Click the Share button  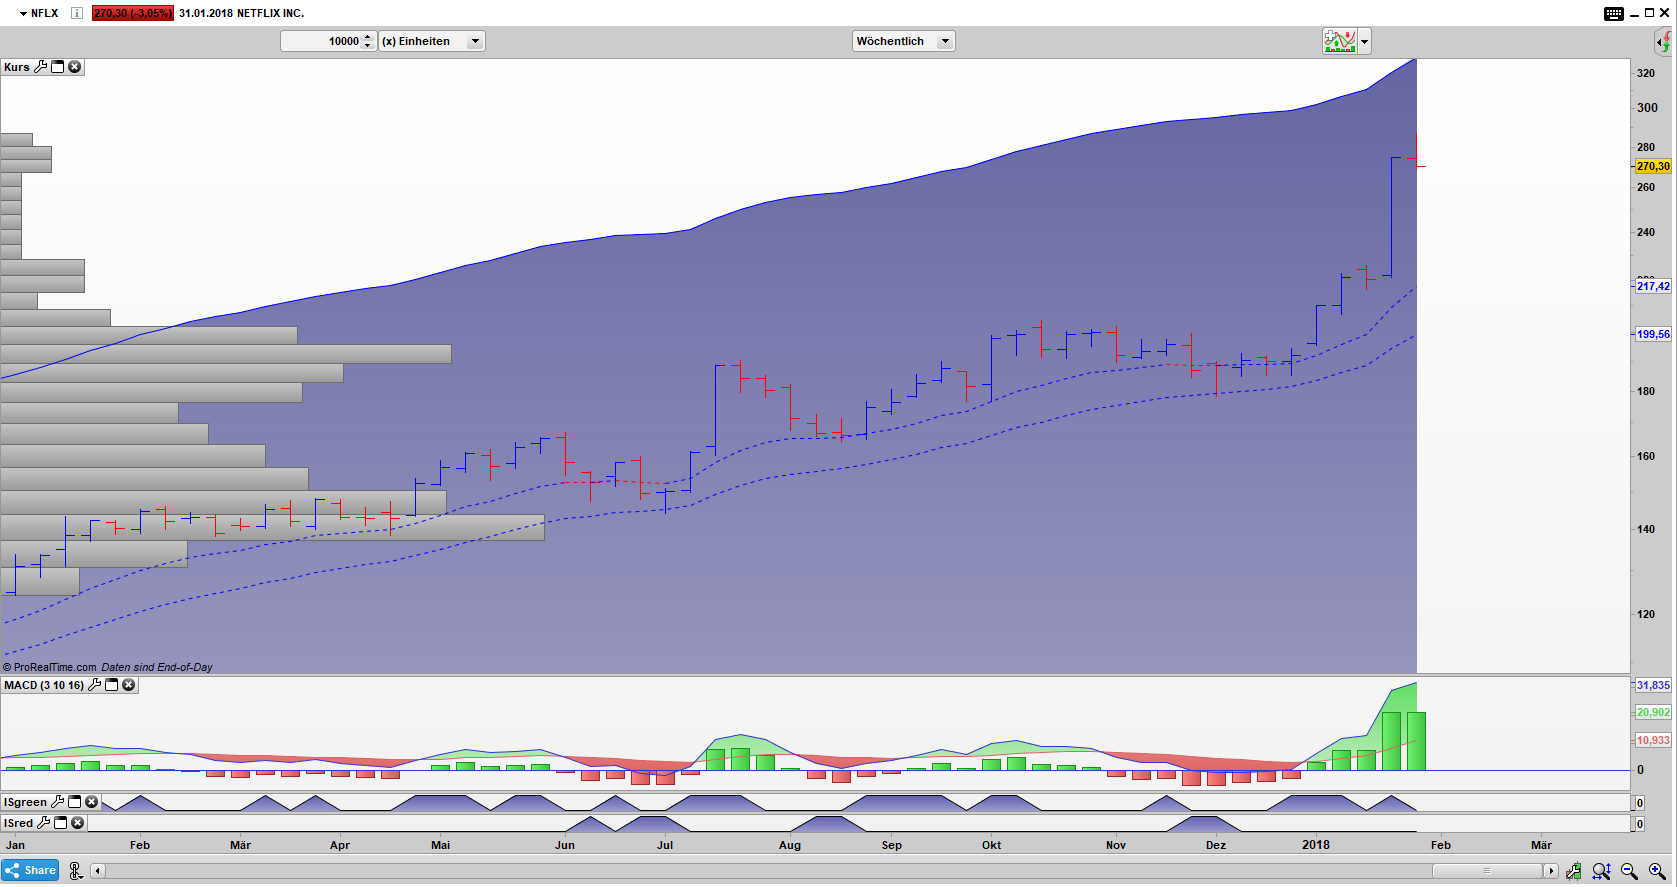(31, 870)
